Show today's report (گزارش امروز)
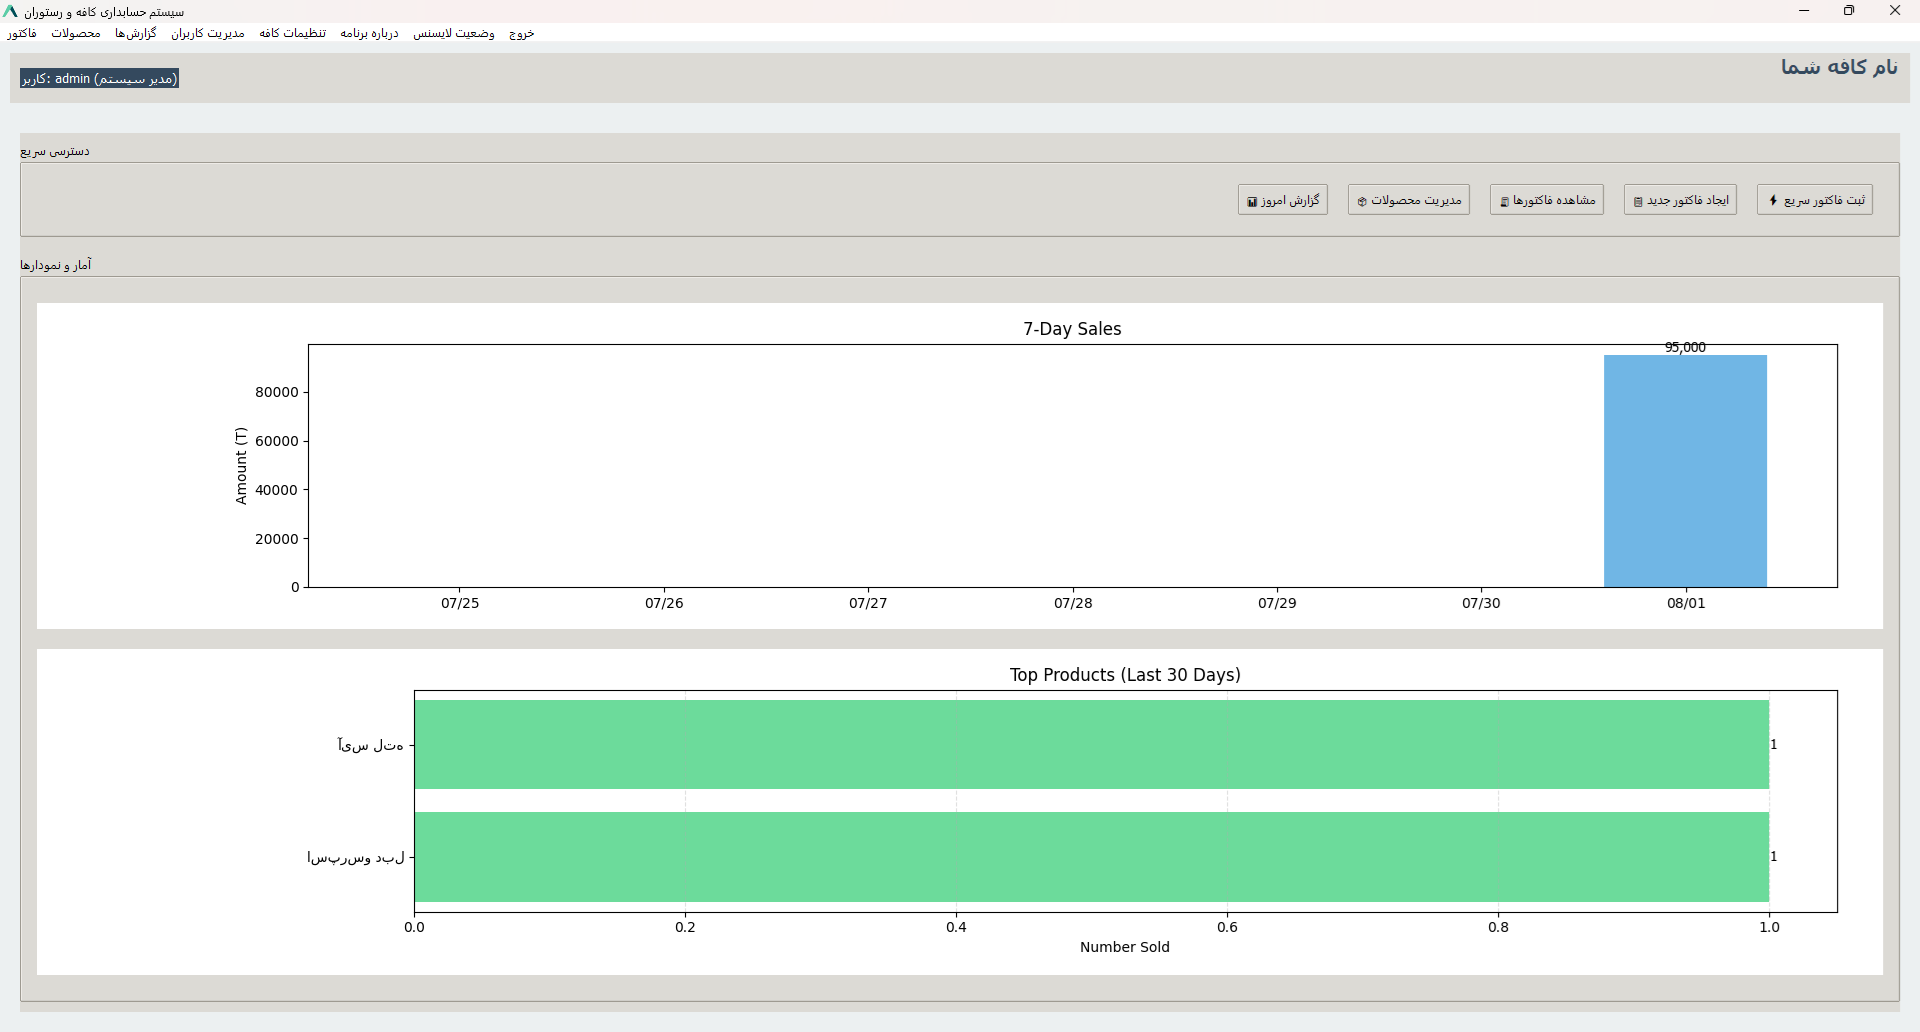Viewport: 1920px width, 1032px height. (x=1282, y=200)
